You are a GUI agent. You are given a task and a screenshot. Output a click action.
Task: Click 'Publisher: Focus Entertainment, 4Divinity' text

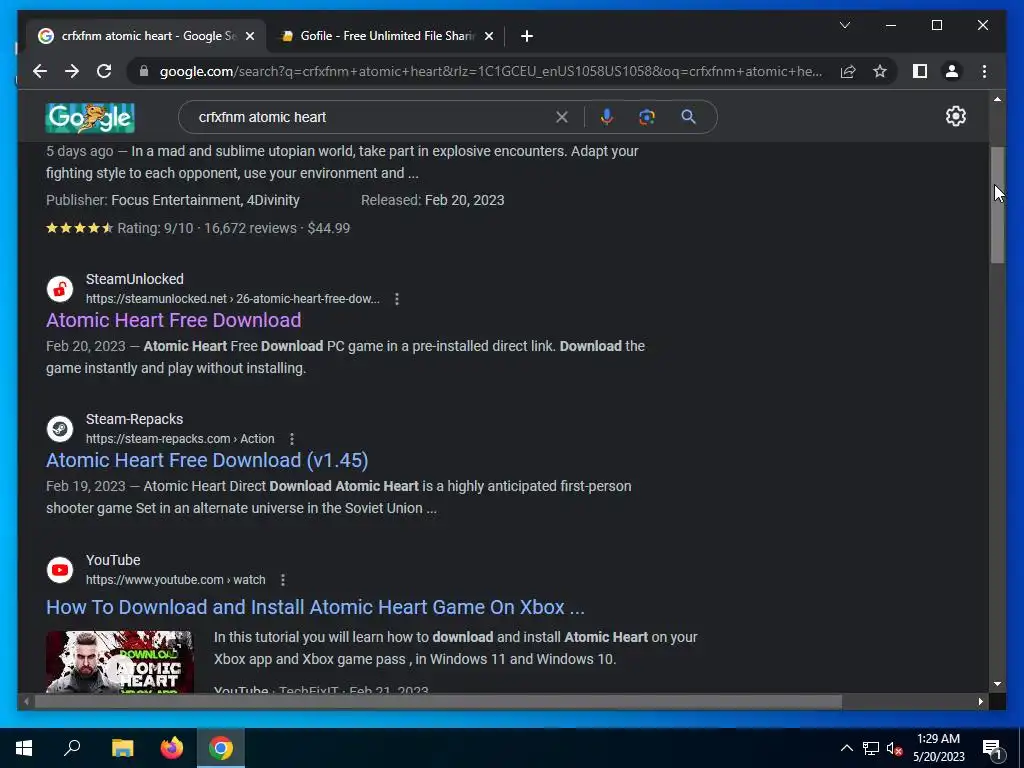click(x=172, y=200)
